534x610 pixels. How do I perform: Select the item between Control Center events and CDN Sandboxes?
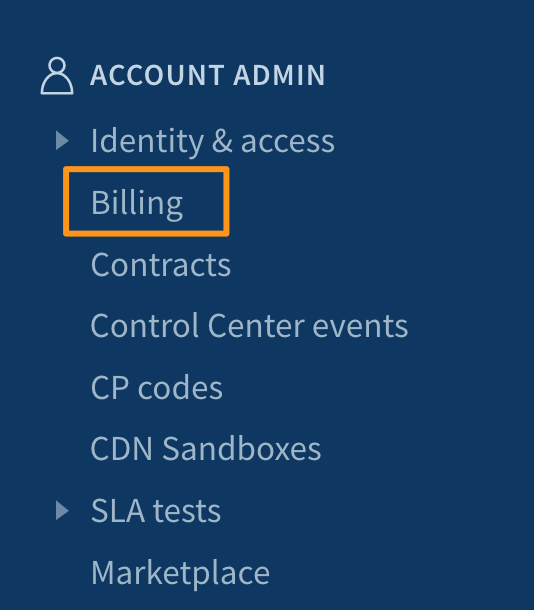[x=157, y=387]
